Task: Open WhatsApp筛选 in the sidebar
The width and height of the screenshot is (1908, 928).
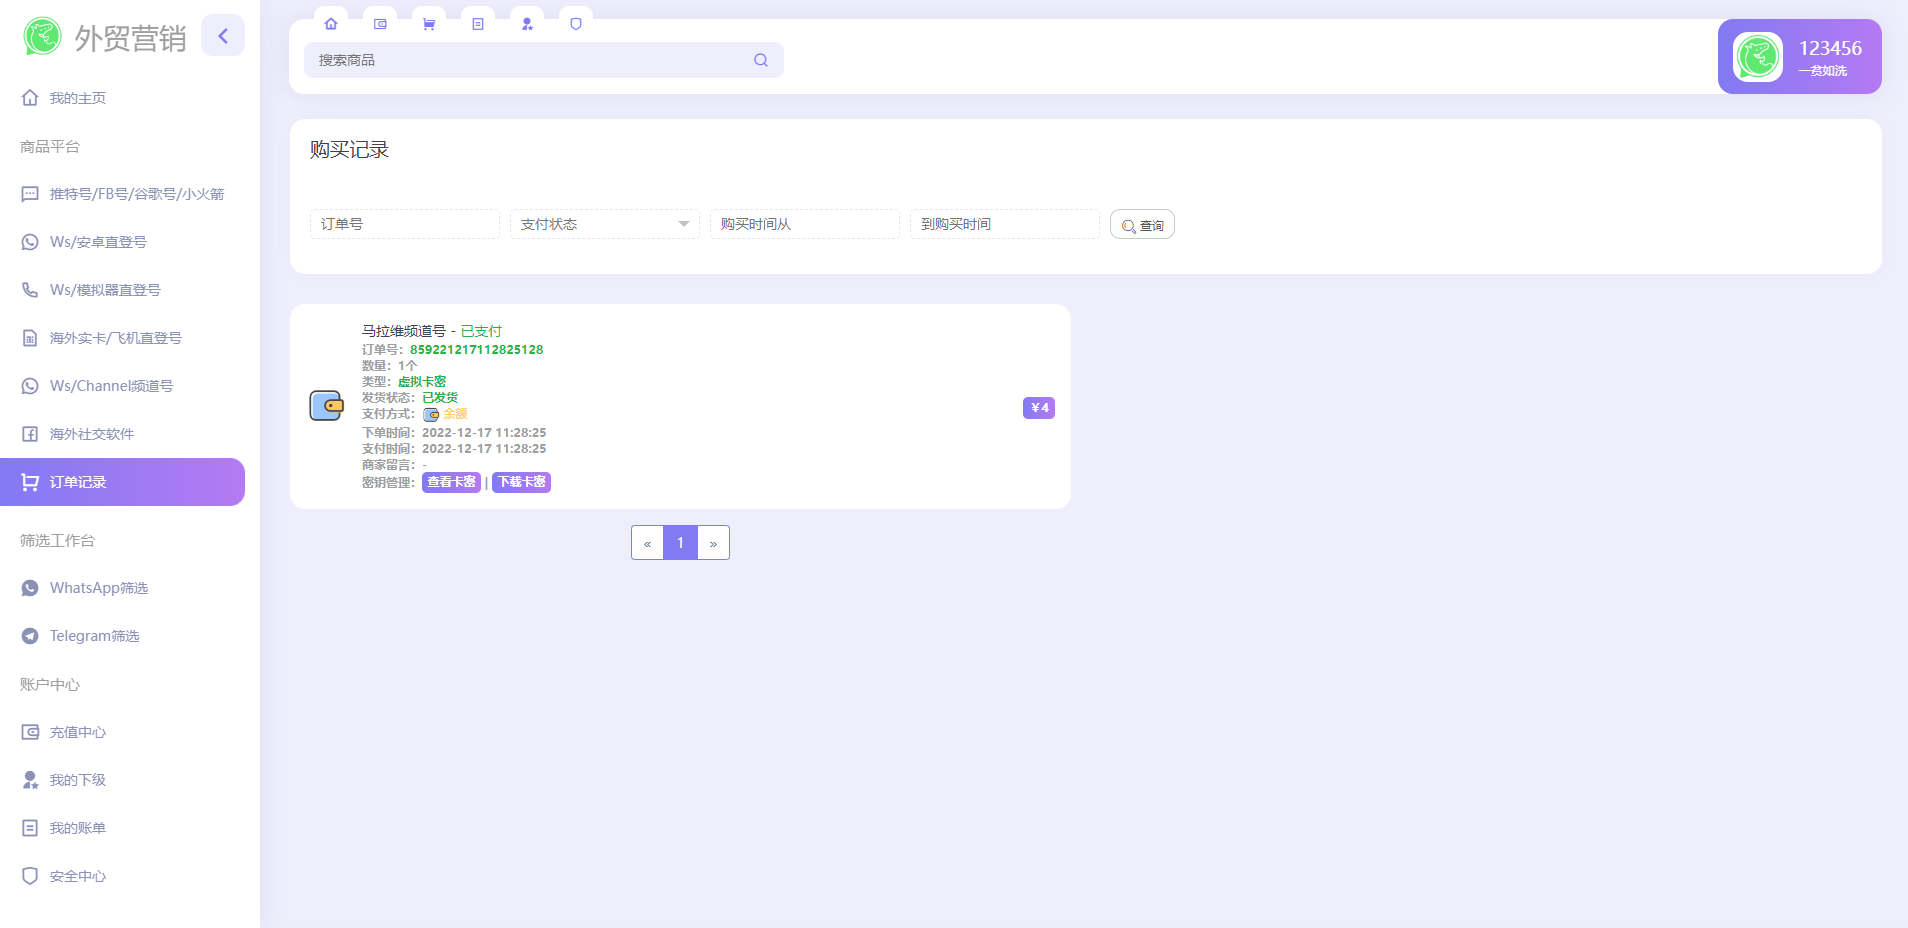Action: (99, 588)
